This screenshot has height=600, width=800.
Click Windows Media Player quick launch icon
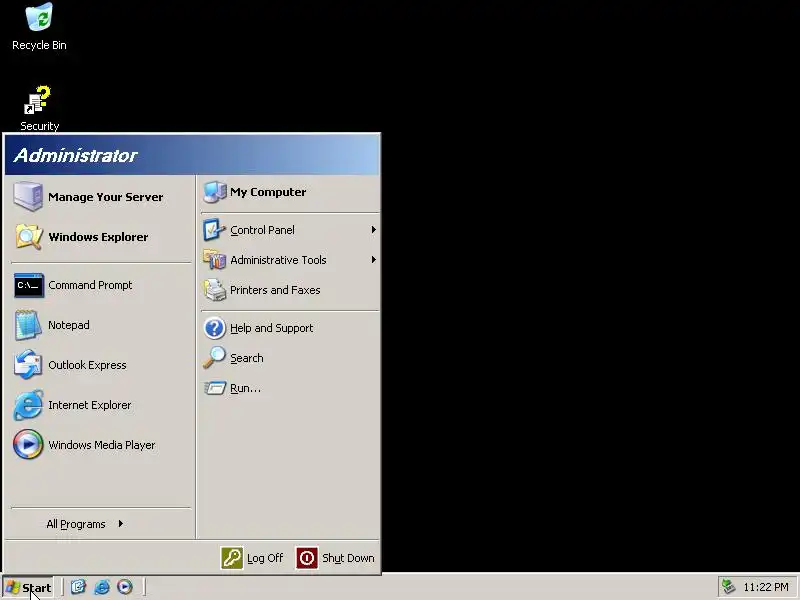click(124, 587)
